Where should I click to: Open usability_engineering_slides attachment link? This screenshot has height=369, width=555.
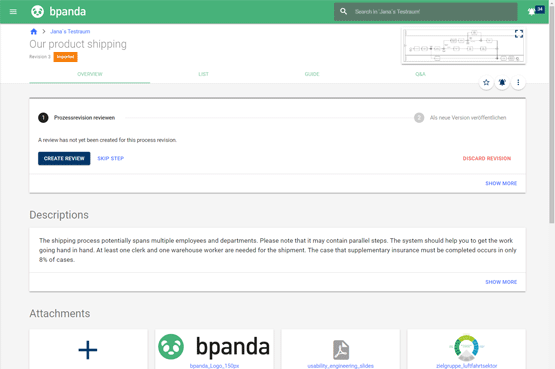tap(341, 366)
